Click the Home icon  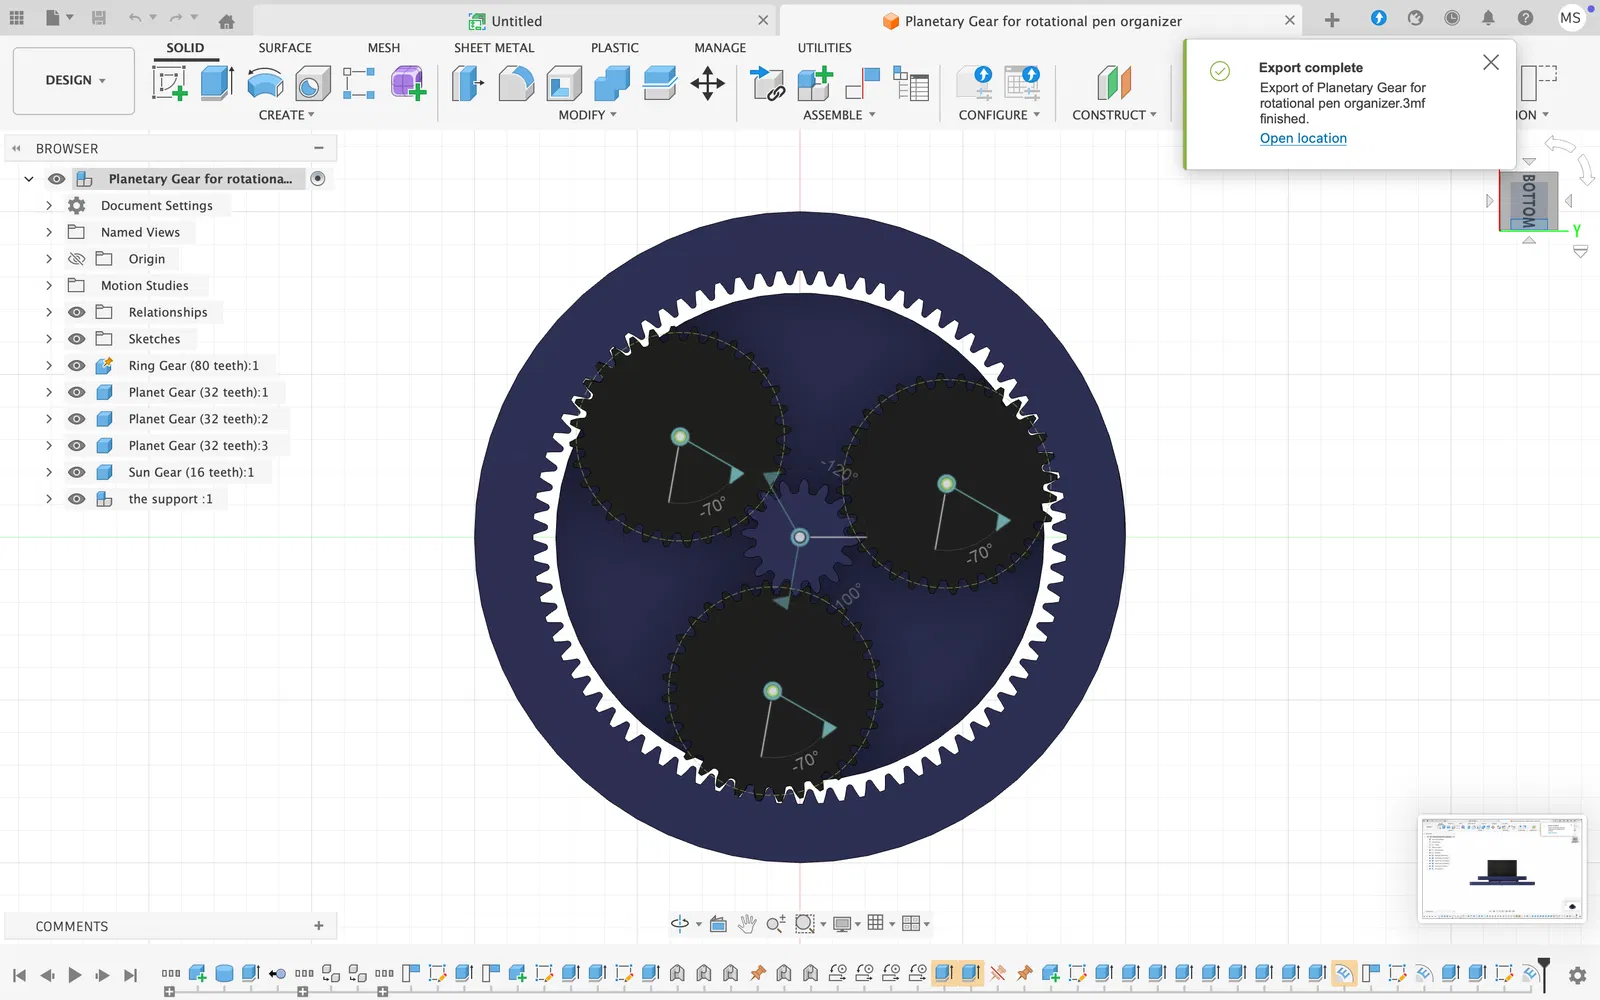click(x=227, y=21)
